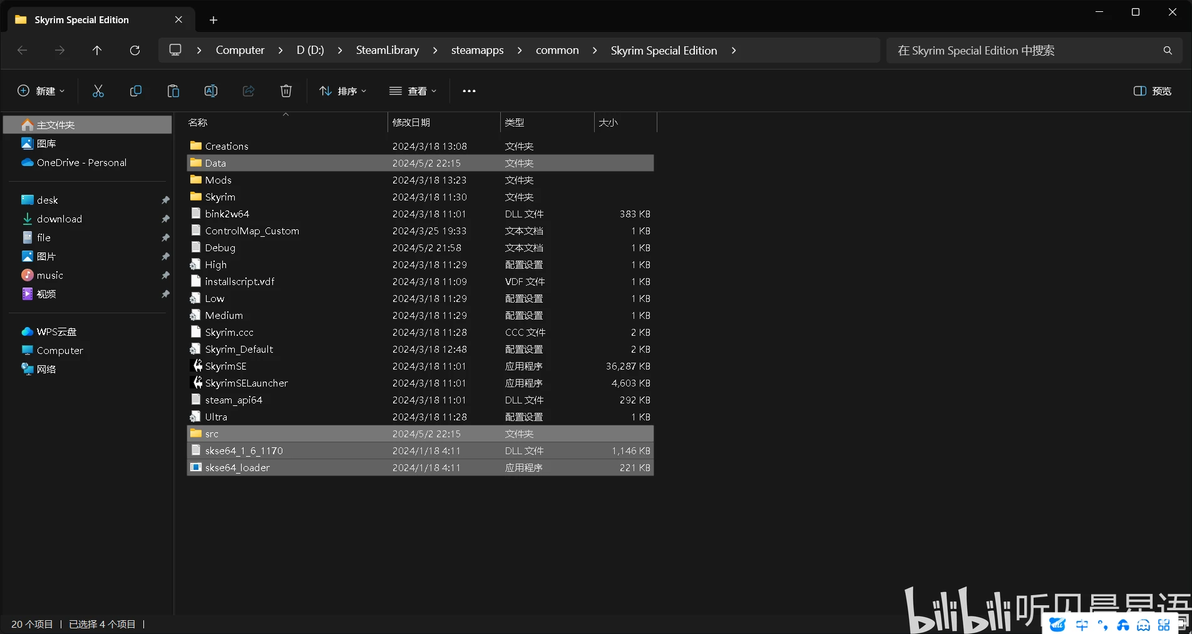Select the Skyrim folder
The height and width of the screenshot is (634, 1192).
click(420, 197)
